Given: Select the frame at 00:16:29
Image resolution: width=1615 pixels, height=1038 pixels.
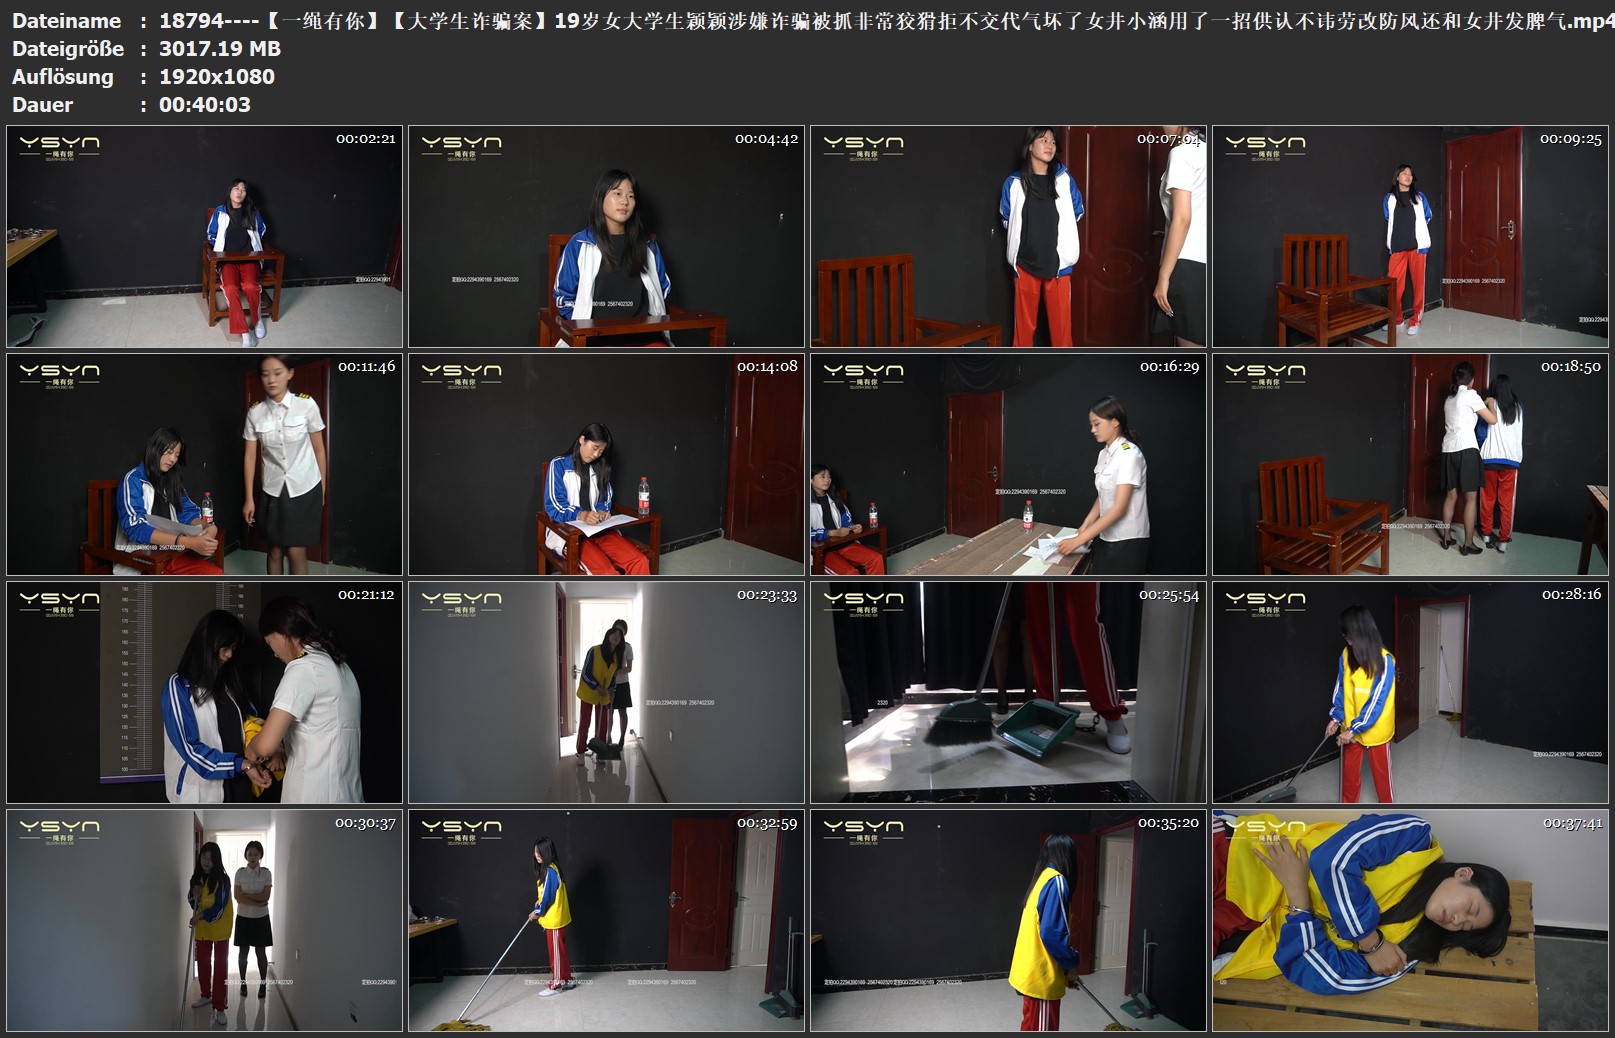Looking at the screenshot, I should click(1008, 464).
